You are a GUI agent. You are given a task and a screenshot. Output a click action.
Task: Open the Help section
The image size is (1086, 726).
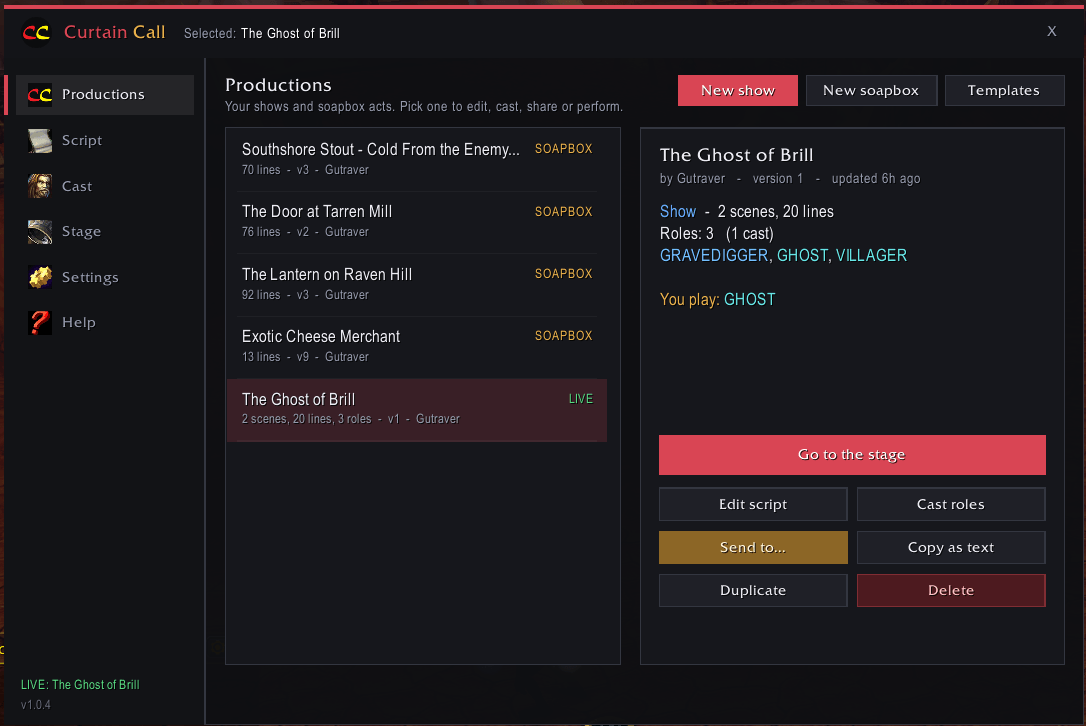[x=105, y=322]
